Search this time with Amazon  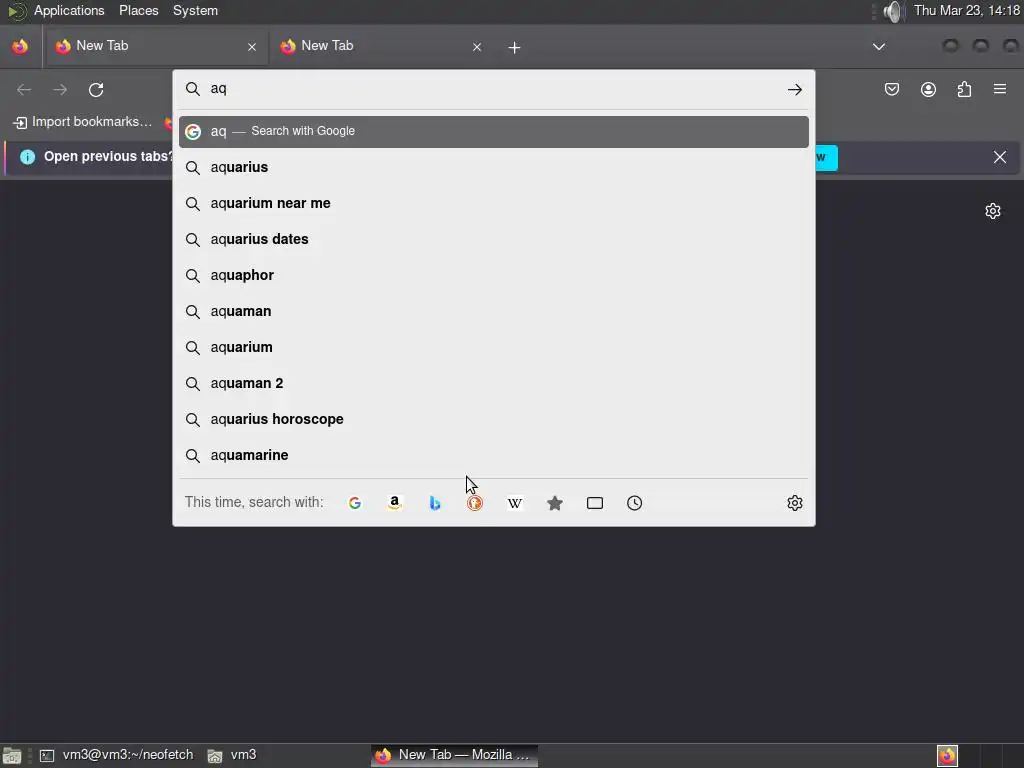(x=394, y=503)
